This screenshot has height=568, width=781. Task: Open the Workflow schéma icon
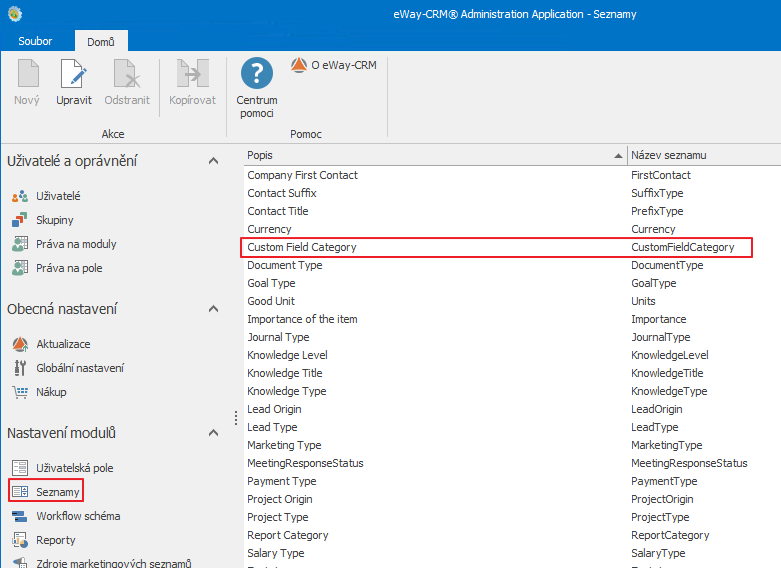point(20,516)
